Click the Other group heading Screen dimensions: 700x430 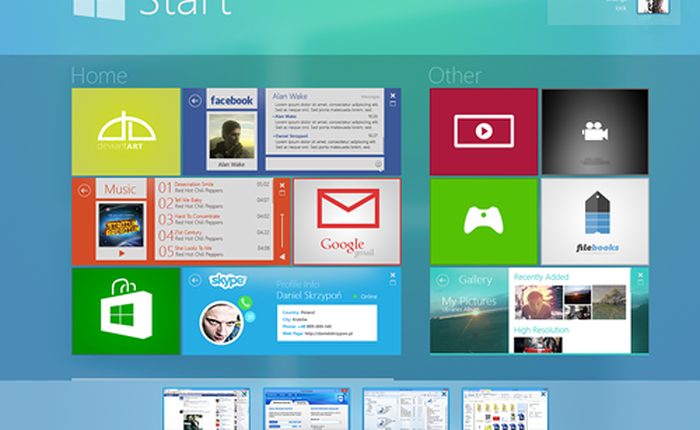pyautogui.click(x=454, y=76)
